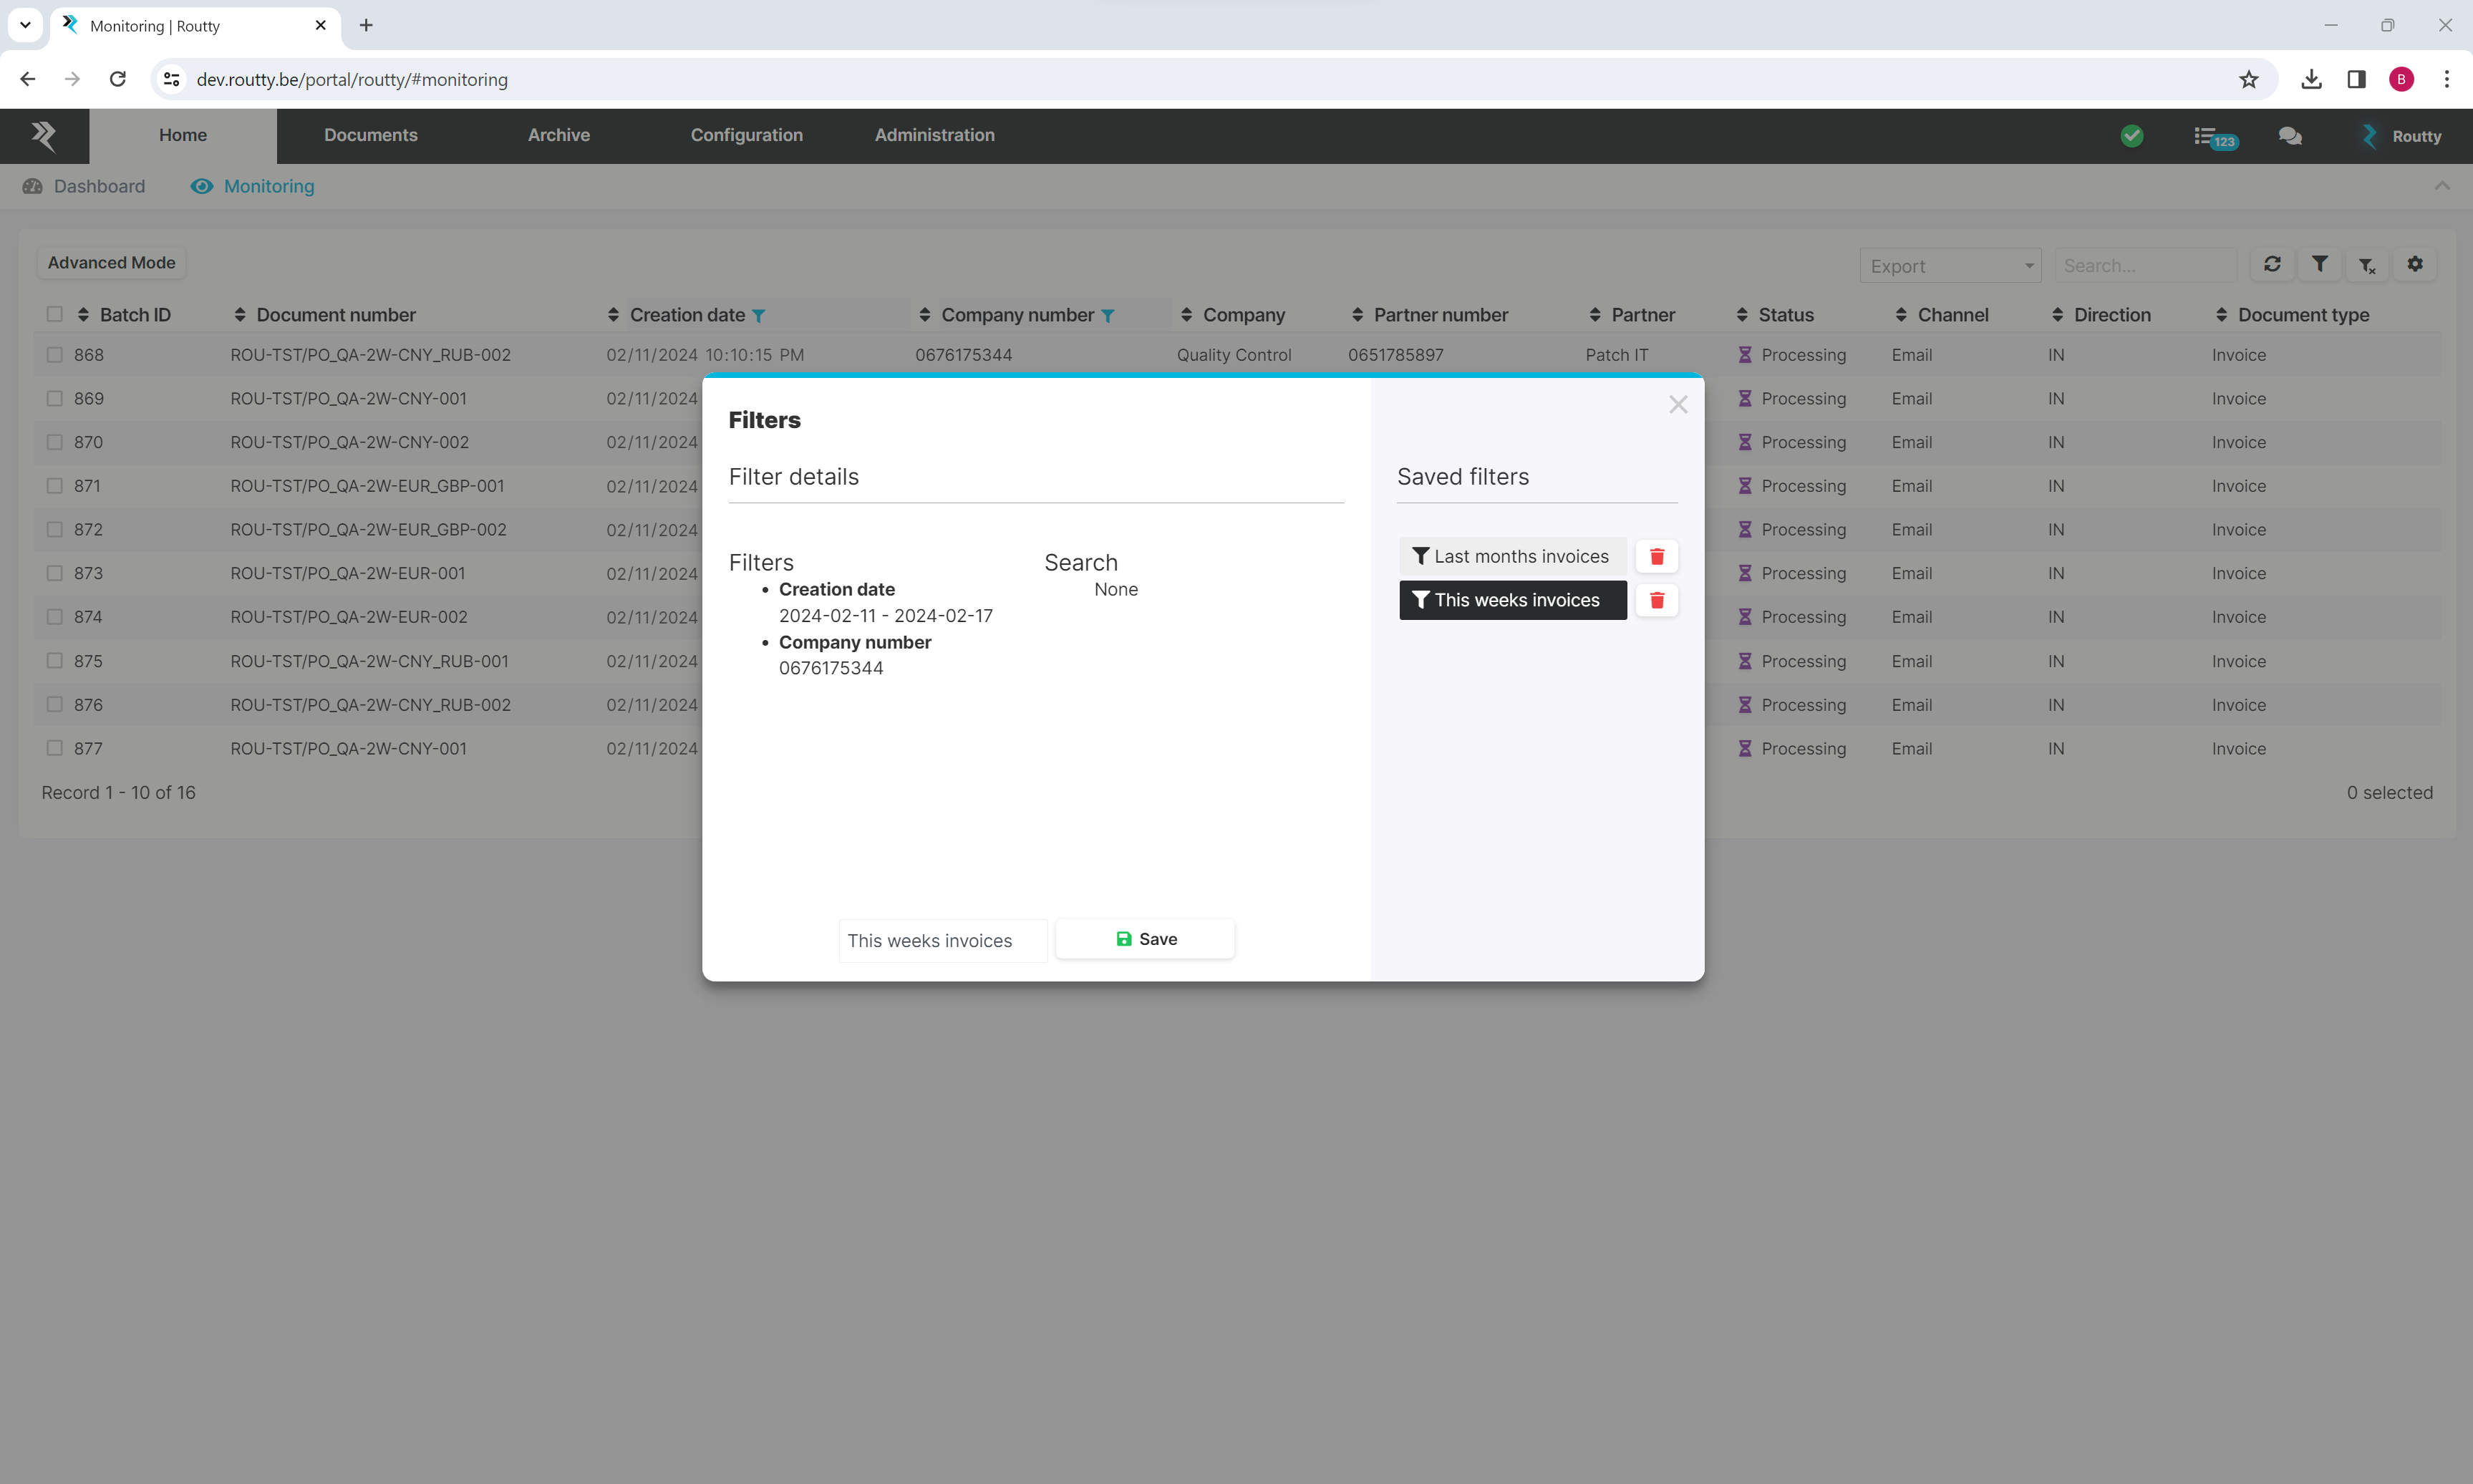This screenshot has height=1484, width=2473.
Task: Open the Export dropdown
Action: [x=1949, y=266]
